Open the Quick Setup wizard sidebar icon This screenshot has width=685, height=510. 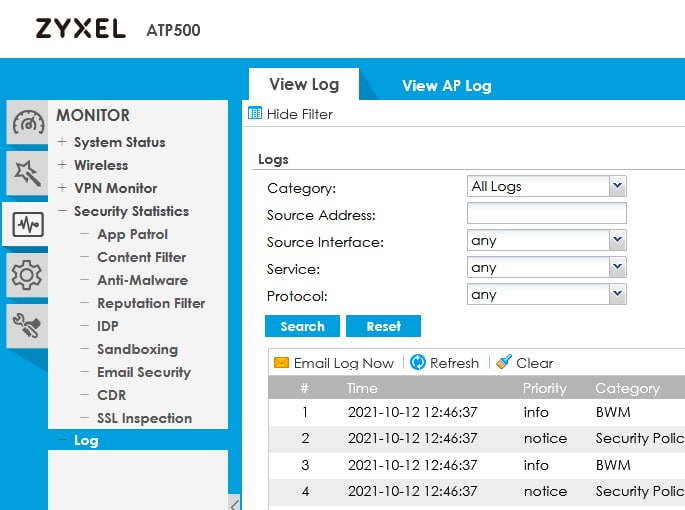(25, 173)
